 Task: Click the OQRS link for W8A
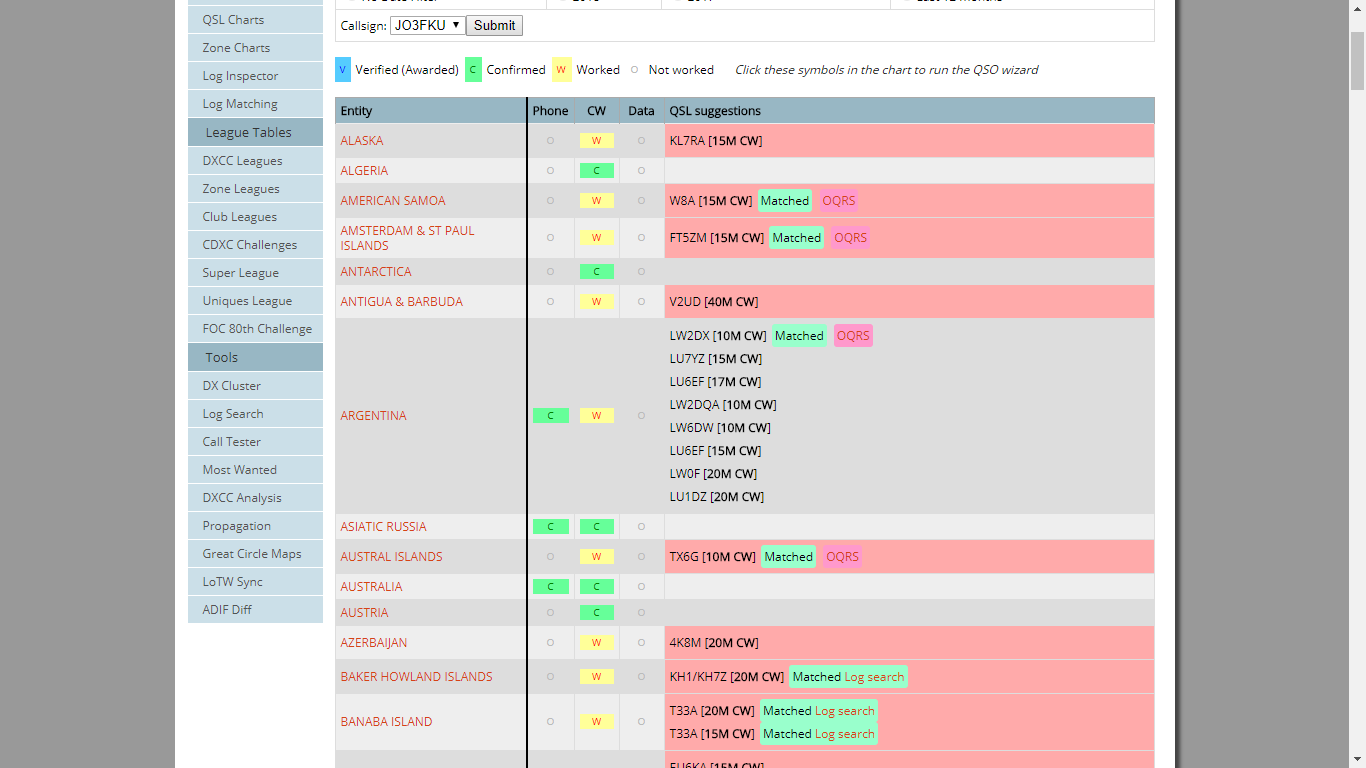coord(838,201)
